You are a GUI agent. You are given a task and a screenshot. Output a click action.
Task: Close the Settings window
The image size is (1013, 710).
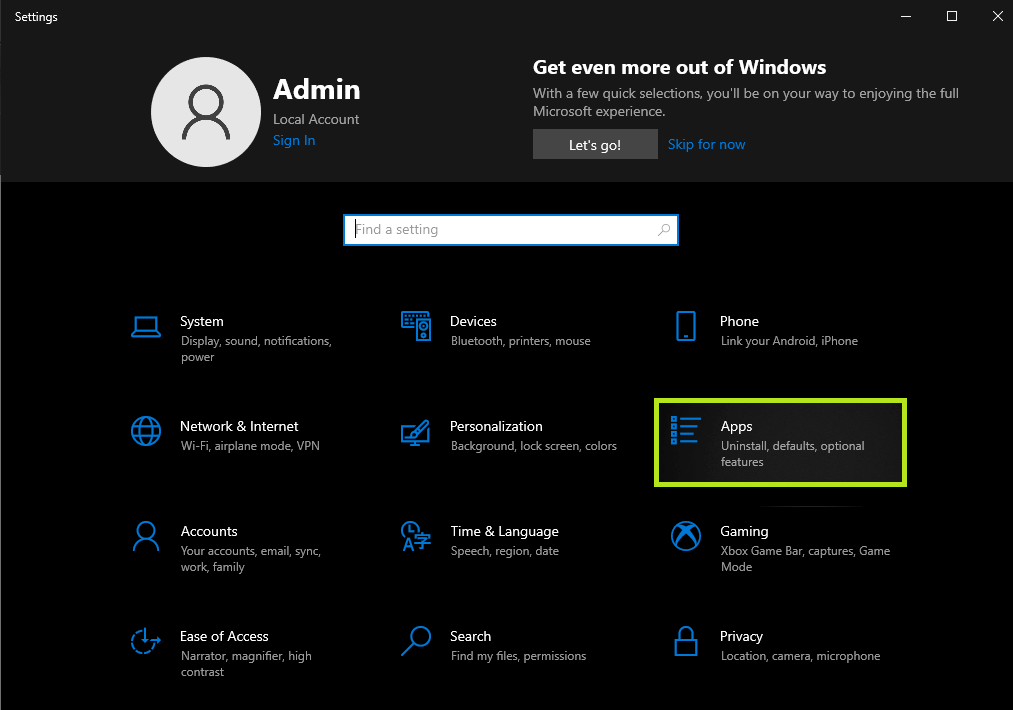coord(997,16)
